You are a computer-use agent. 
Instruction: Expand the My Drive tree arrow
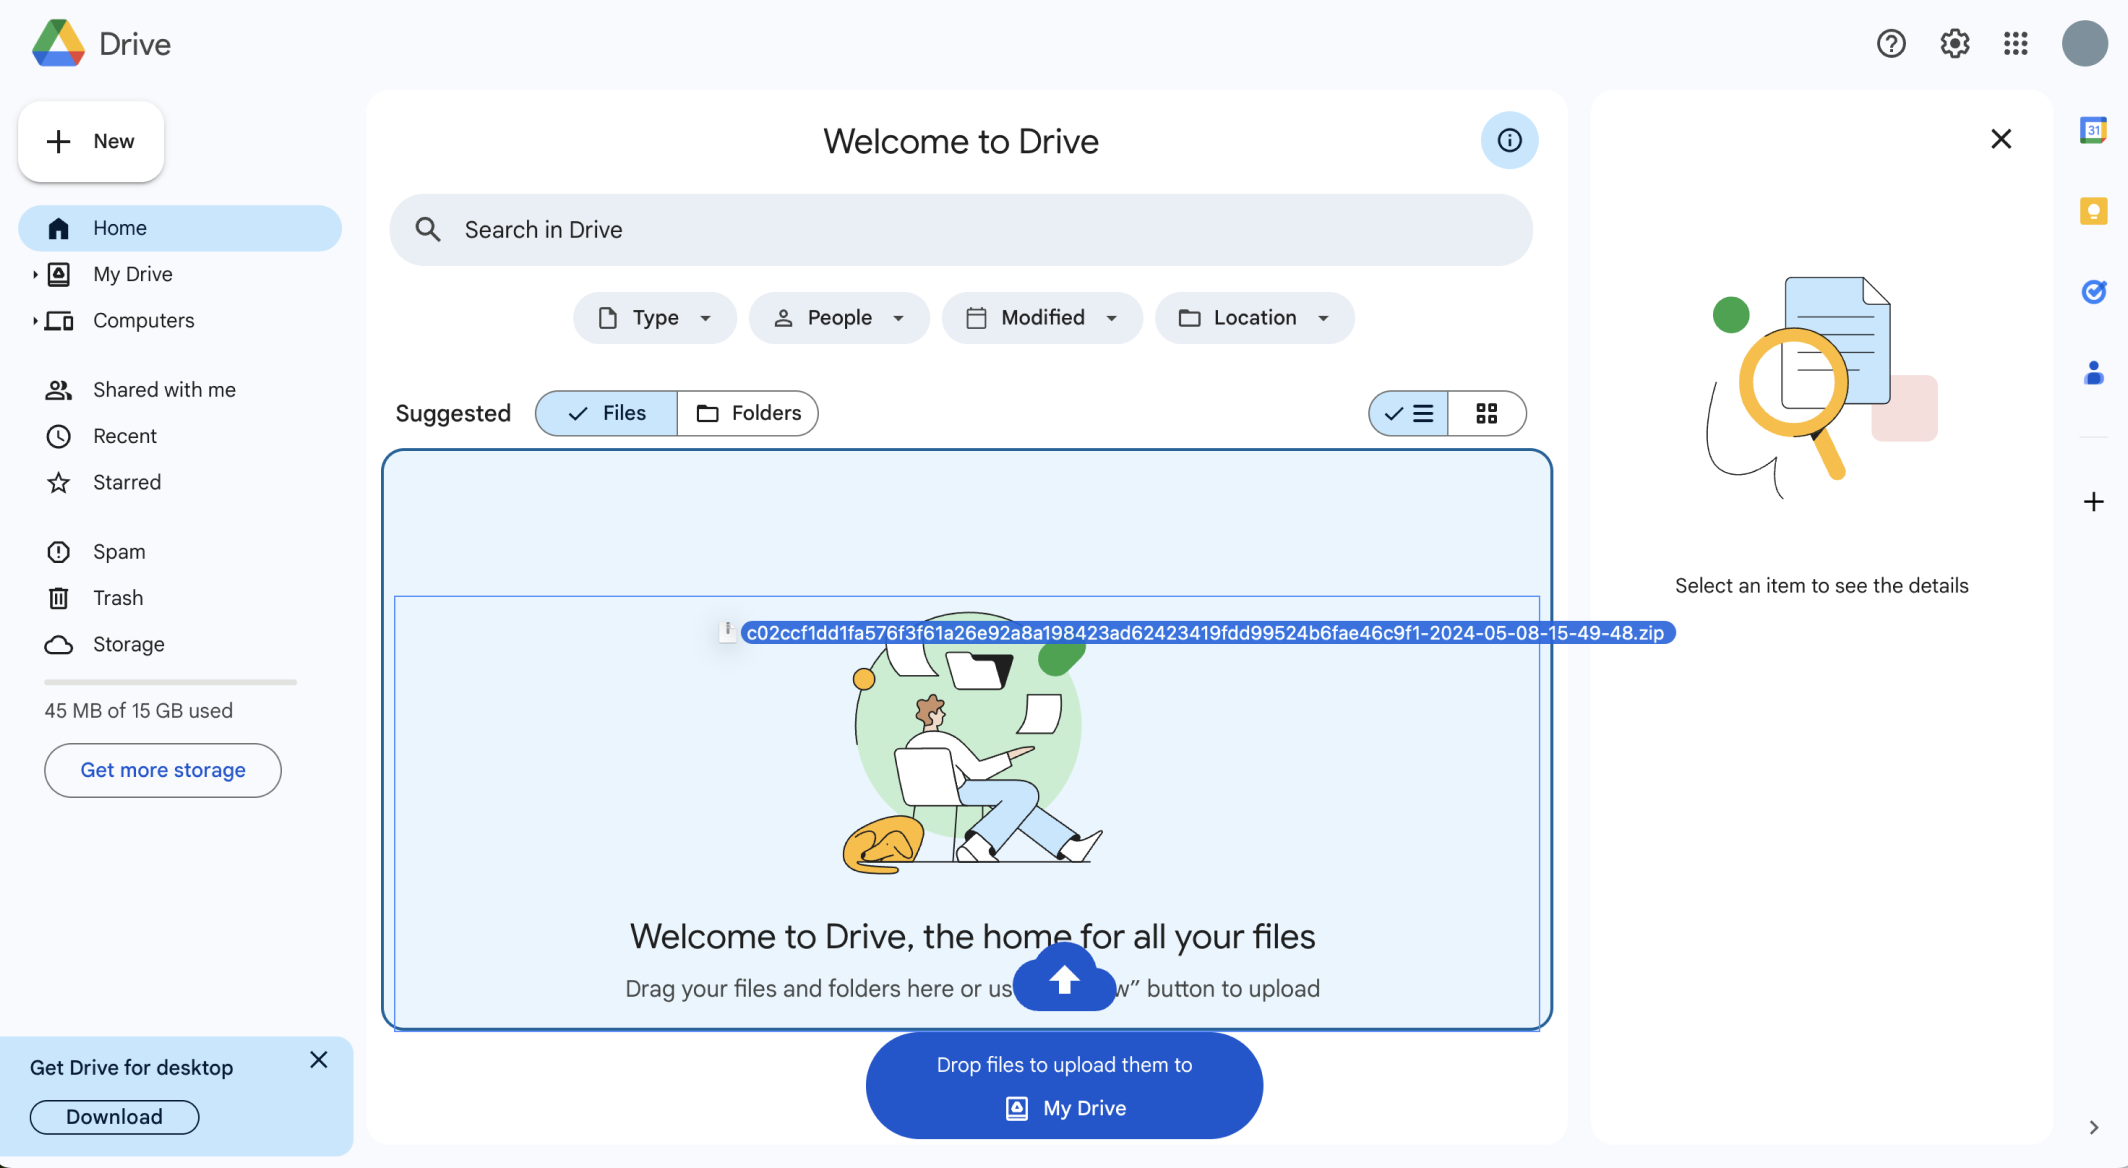[x=35, y=274]
